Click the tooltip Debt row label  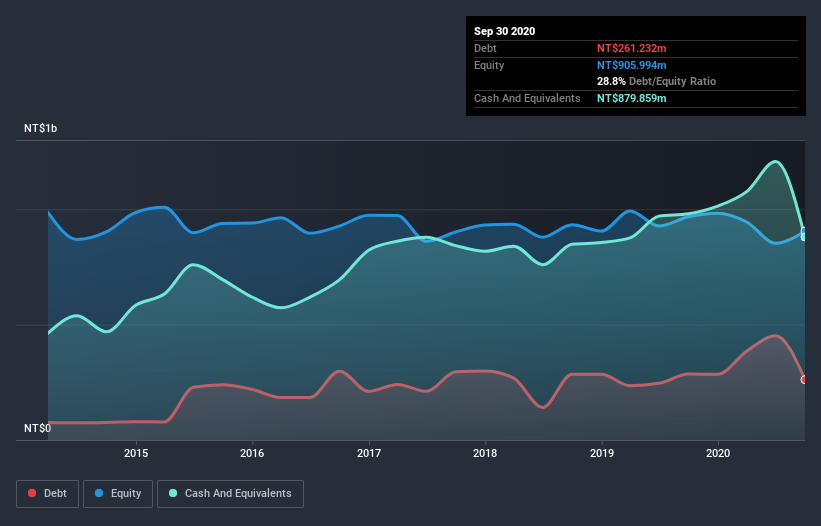coord(485,48)
